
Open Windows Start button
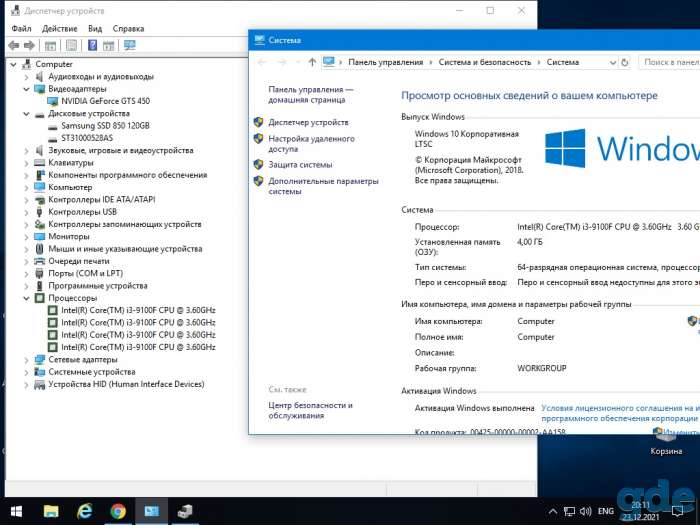pyautogui.click(x=17, y=511)
